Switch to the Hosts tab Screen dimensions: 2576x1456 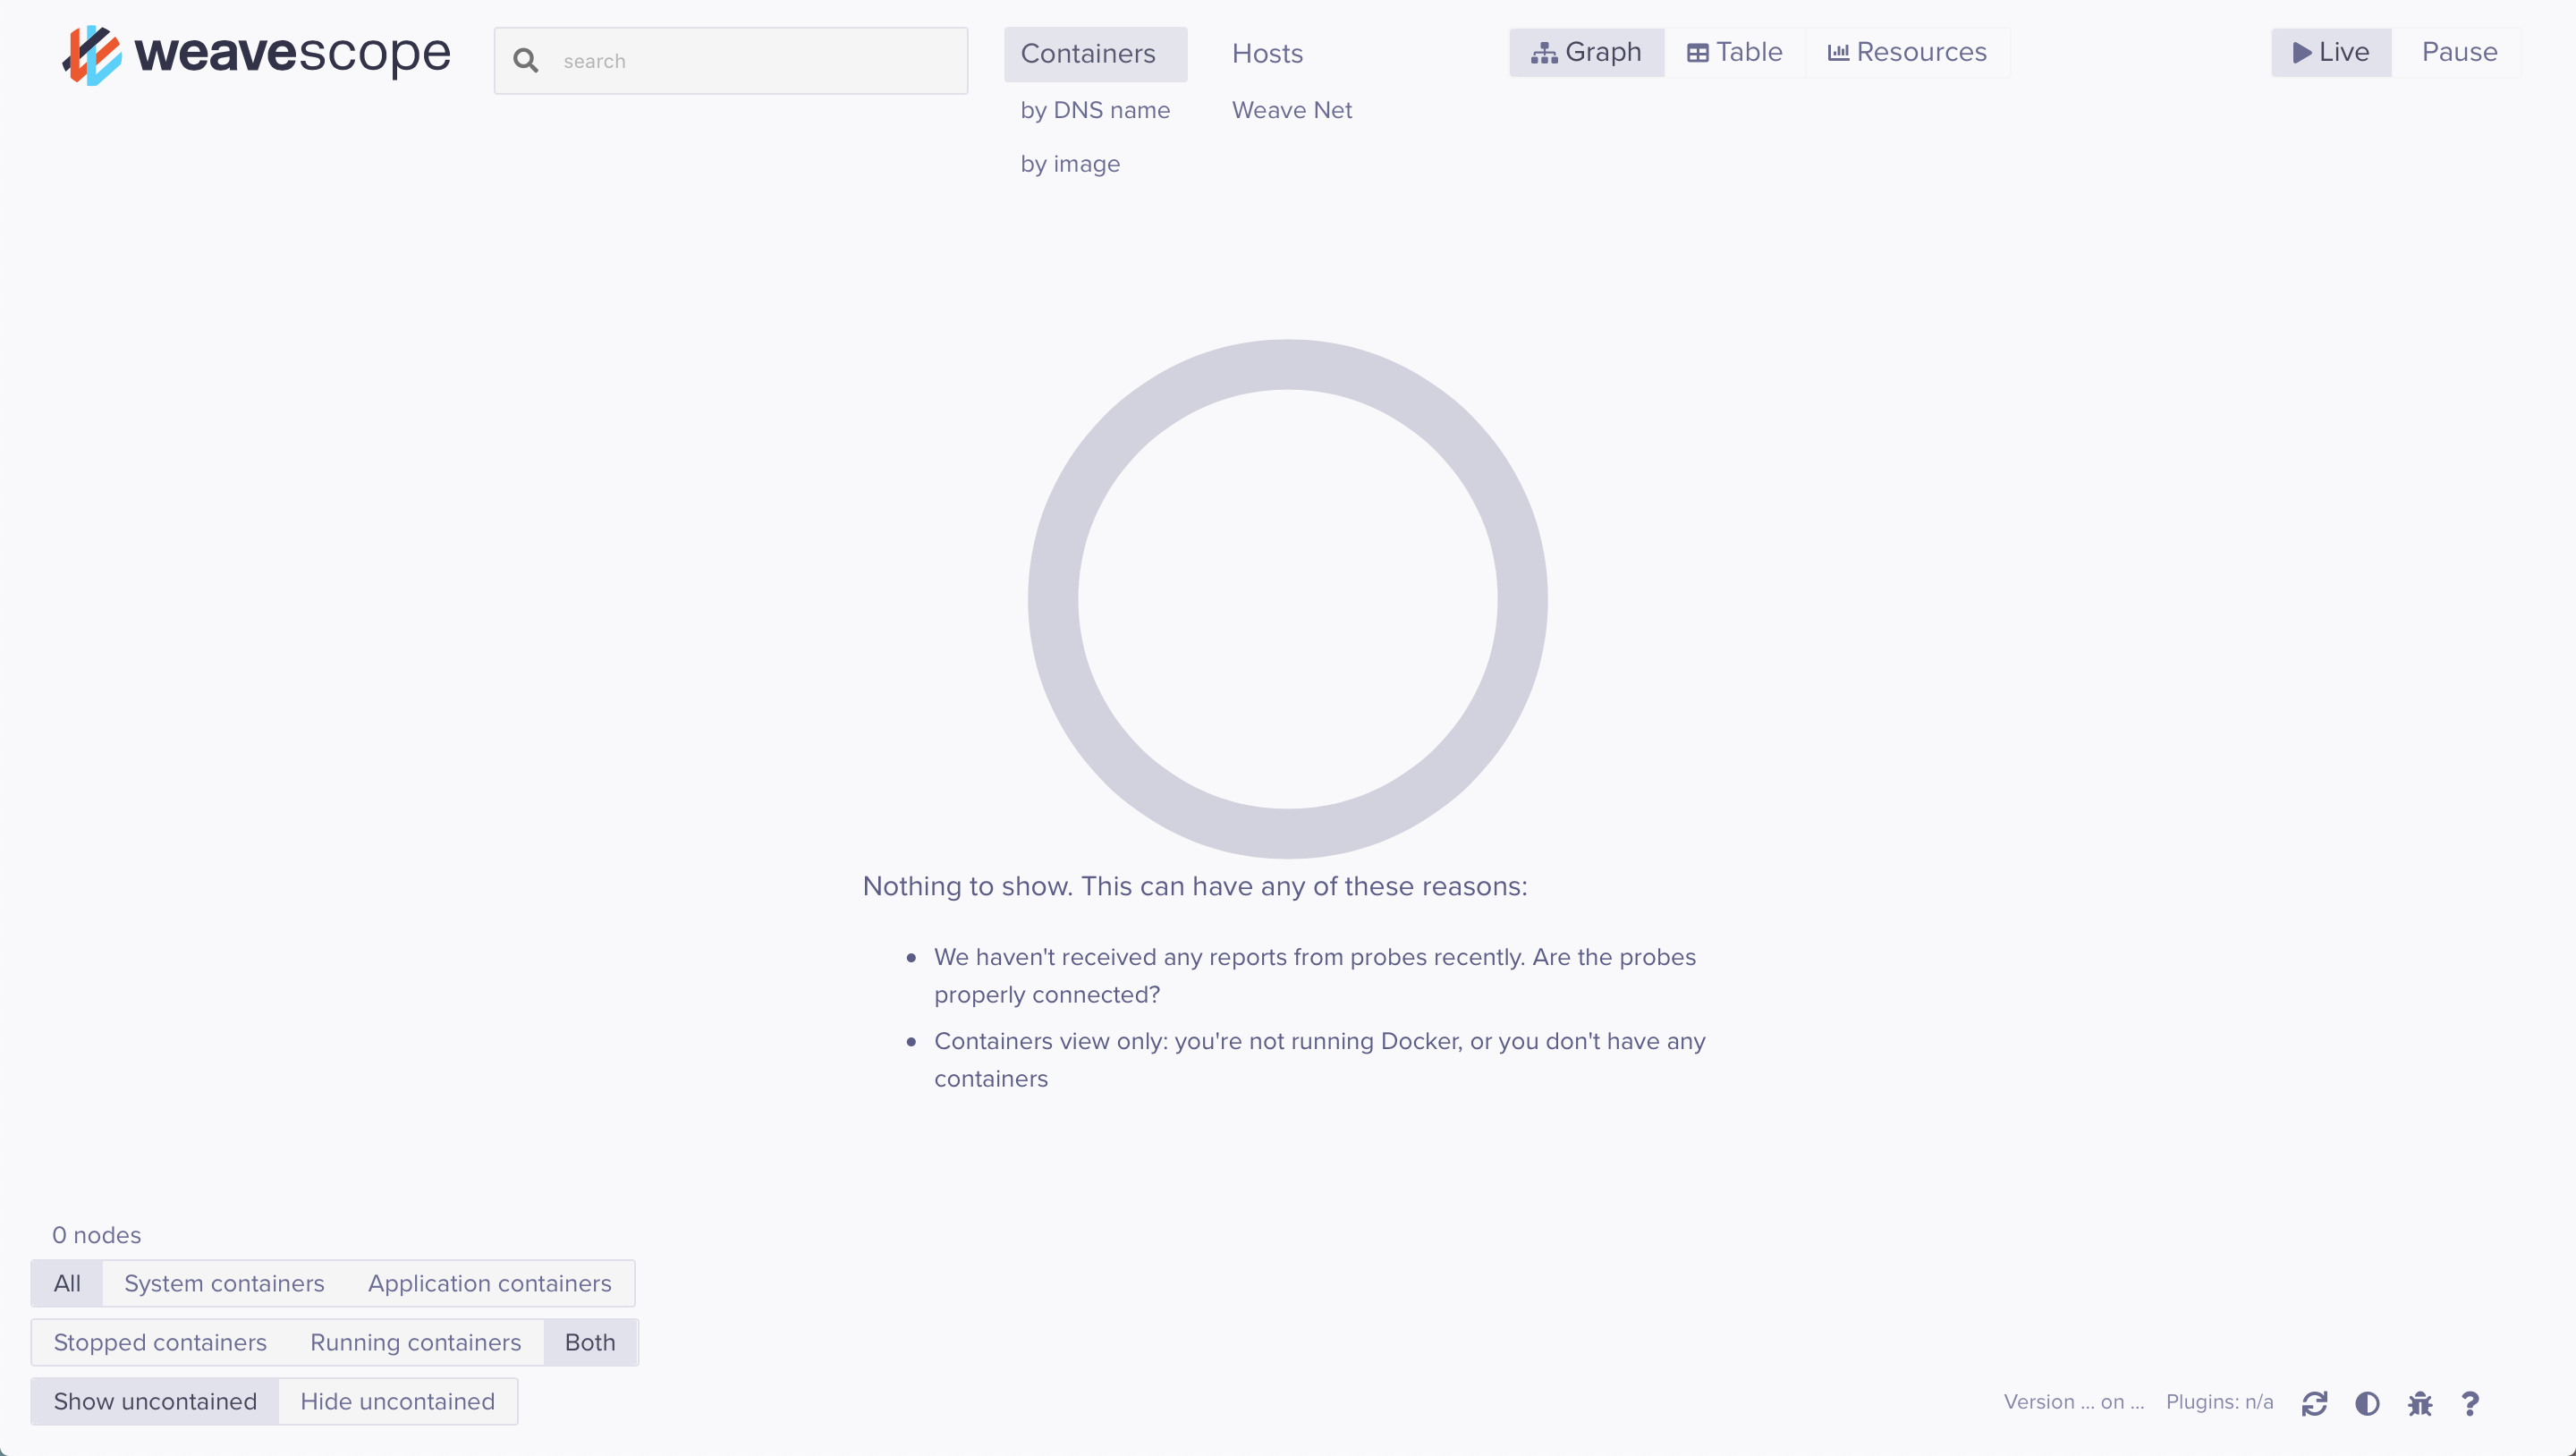[1266, 52]
